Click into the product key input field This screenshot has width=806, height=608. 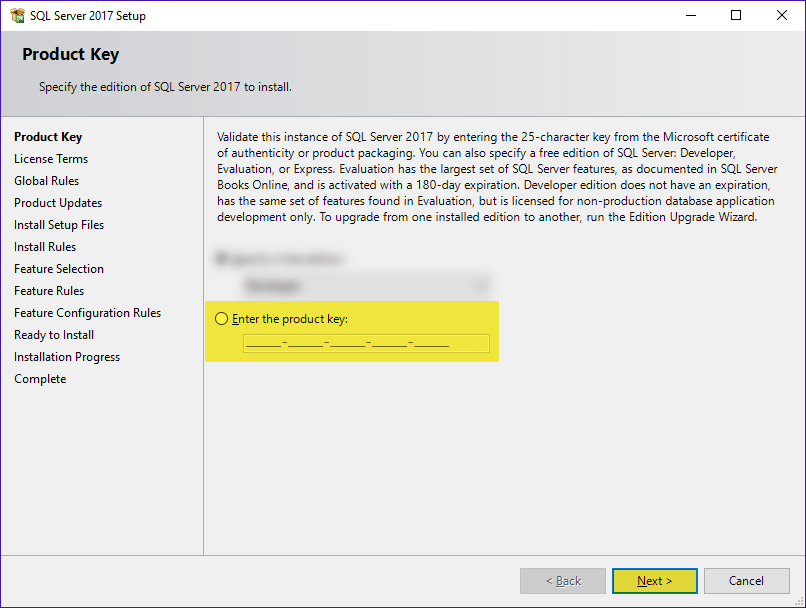[x=367, y=343]
